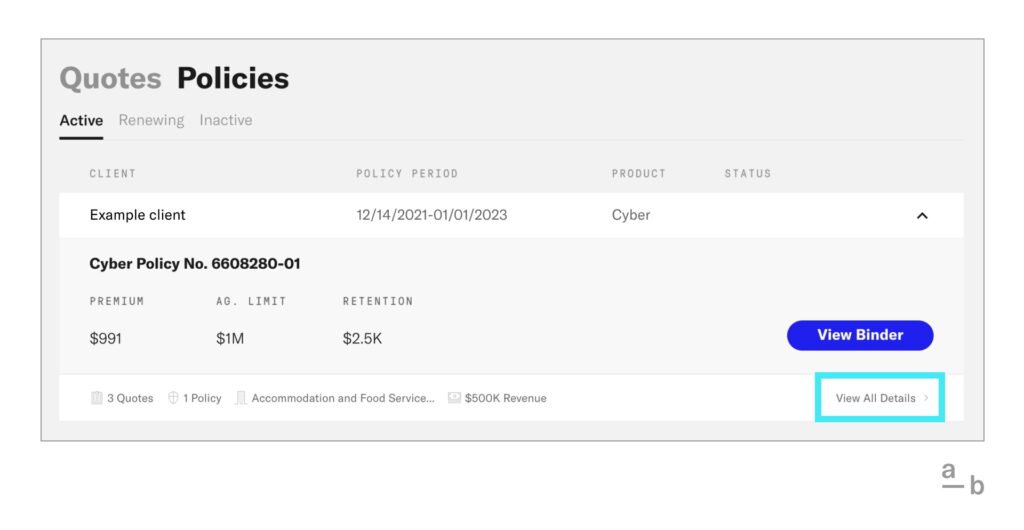Open the Renewing tab
Viewport: 1024px width, 530px height.
tap(151, 120)
